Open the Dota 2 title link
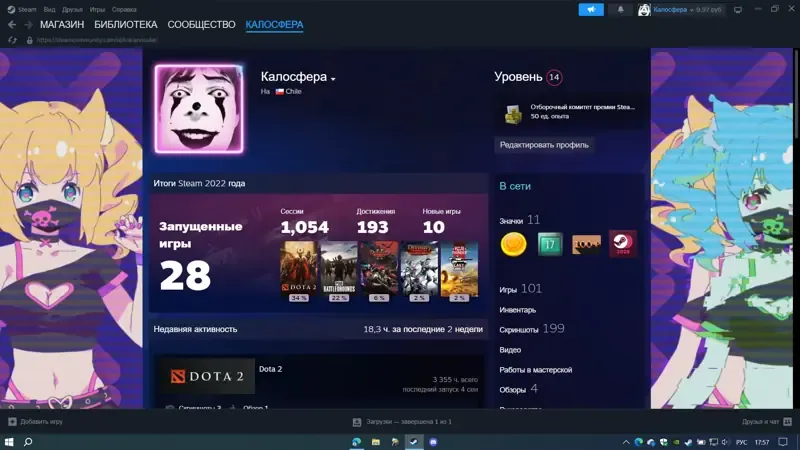The width and height of the screenshot is (800, 450). point(270,369)
